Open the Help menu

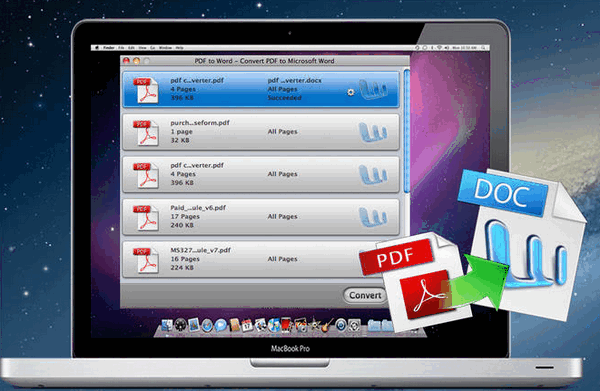point(179,48)
